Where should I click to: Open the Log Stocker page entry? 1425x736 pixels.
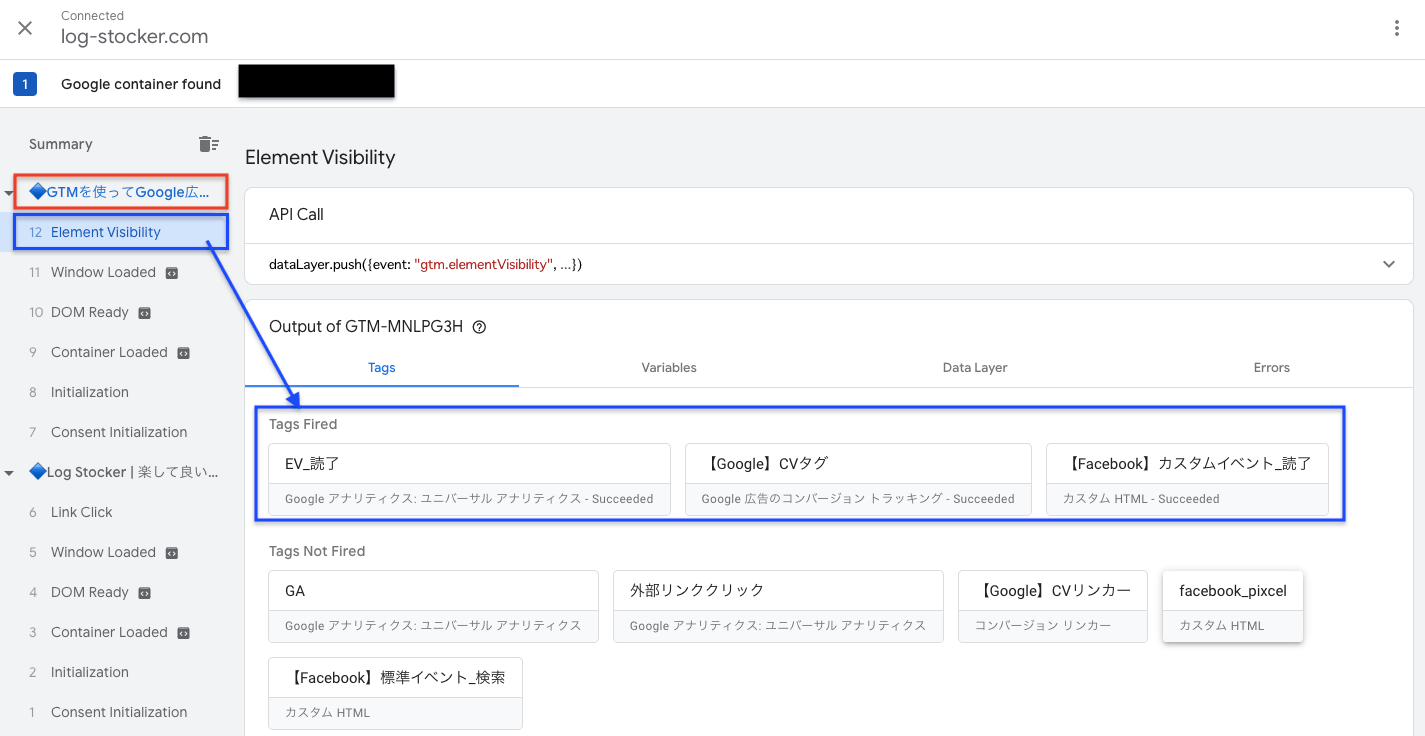click(123, 472)
